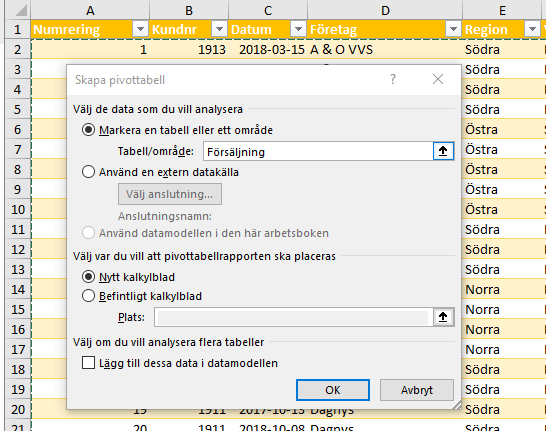Enable 'Lägg till dessa data i datamodellen'

tap(88, 363)
